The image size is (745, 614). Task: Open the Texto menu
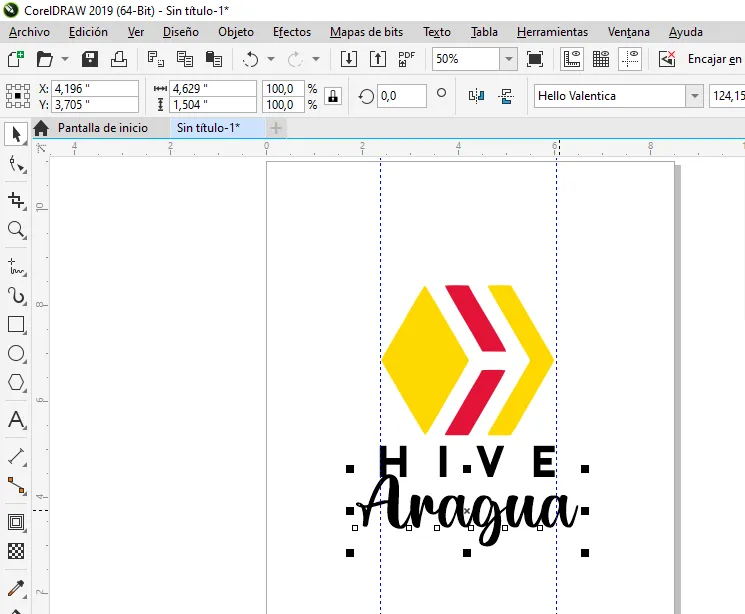point(437,32)
